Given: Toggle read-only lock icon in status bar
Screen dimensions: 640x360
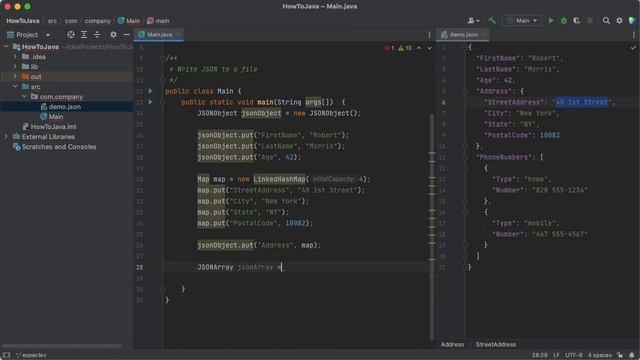Looking at the screenshot, I should point(620,355).
